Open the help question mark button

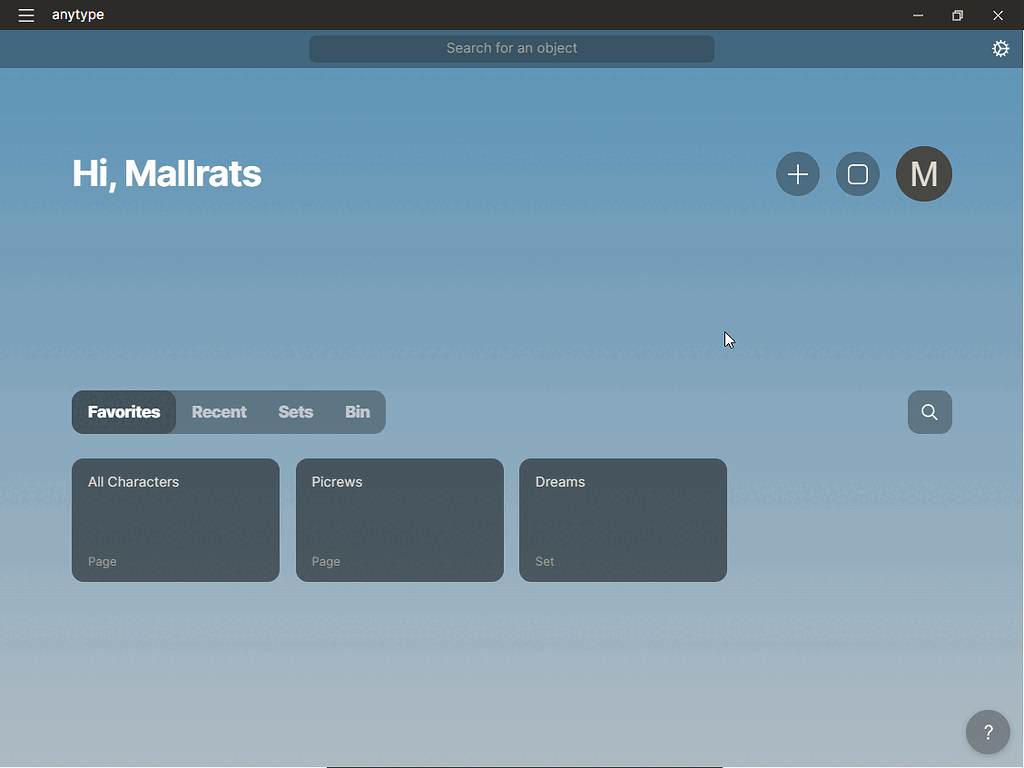pos(987,732)
